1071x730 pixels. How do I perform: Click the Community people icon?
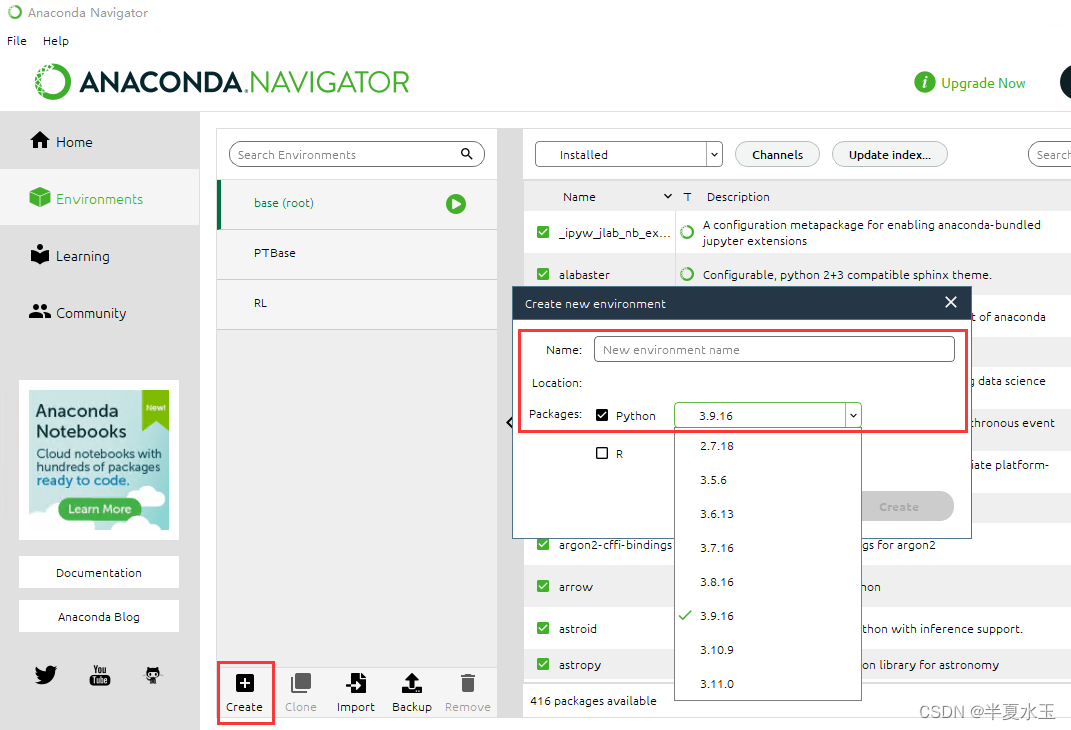(40, 311)
